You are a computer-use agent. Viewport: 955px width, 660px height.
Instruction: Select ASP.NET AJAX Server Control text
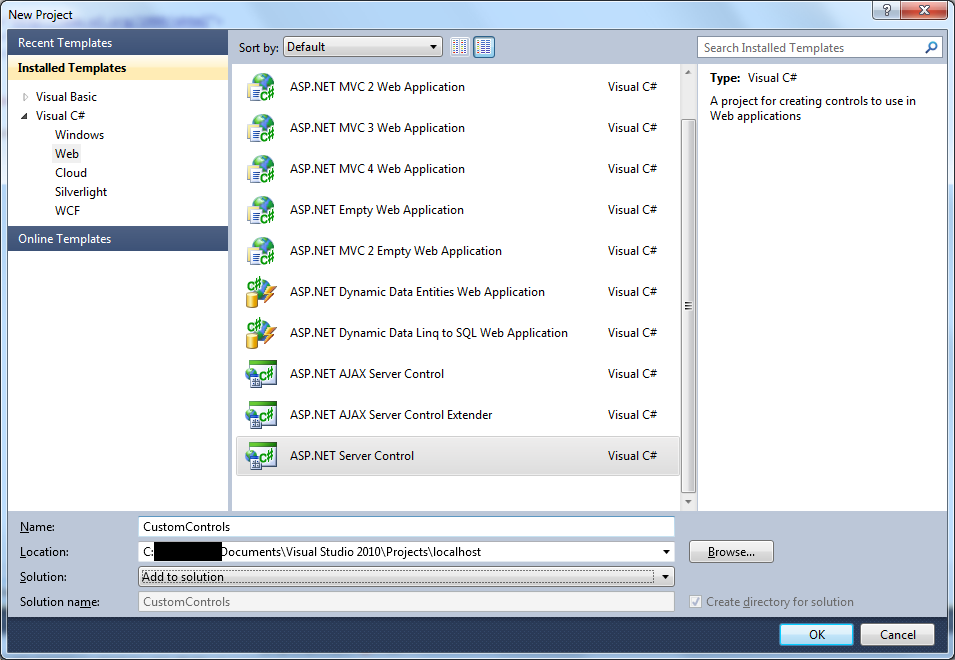(x=367, y=374)
